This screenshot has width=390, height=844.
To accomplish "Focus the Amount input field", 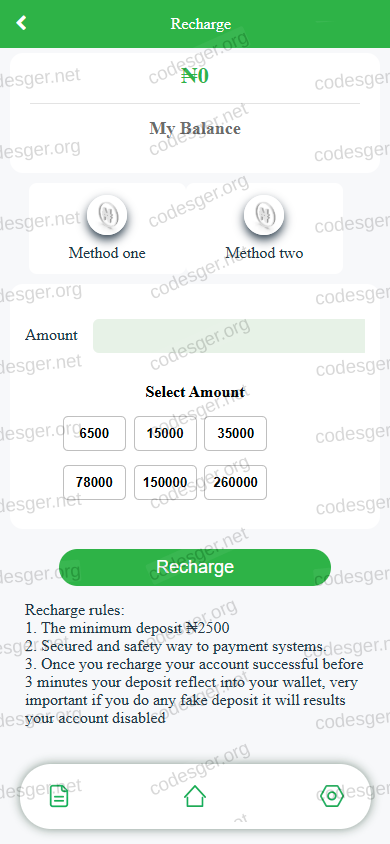I will pyautogui.click(x=229, y=336).
